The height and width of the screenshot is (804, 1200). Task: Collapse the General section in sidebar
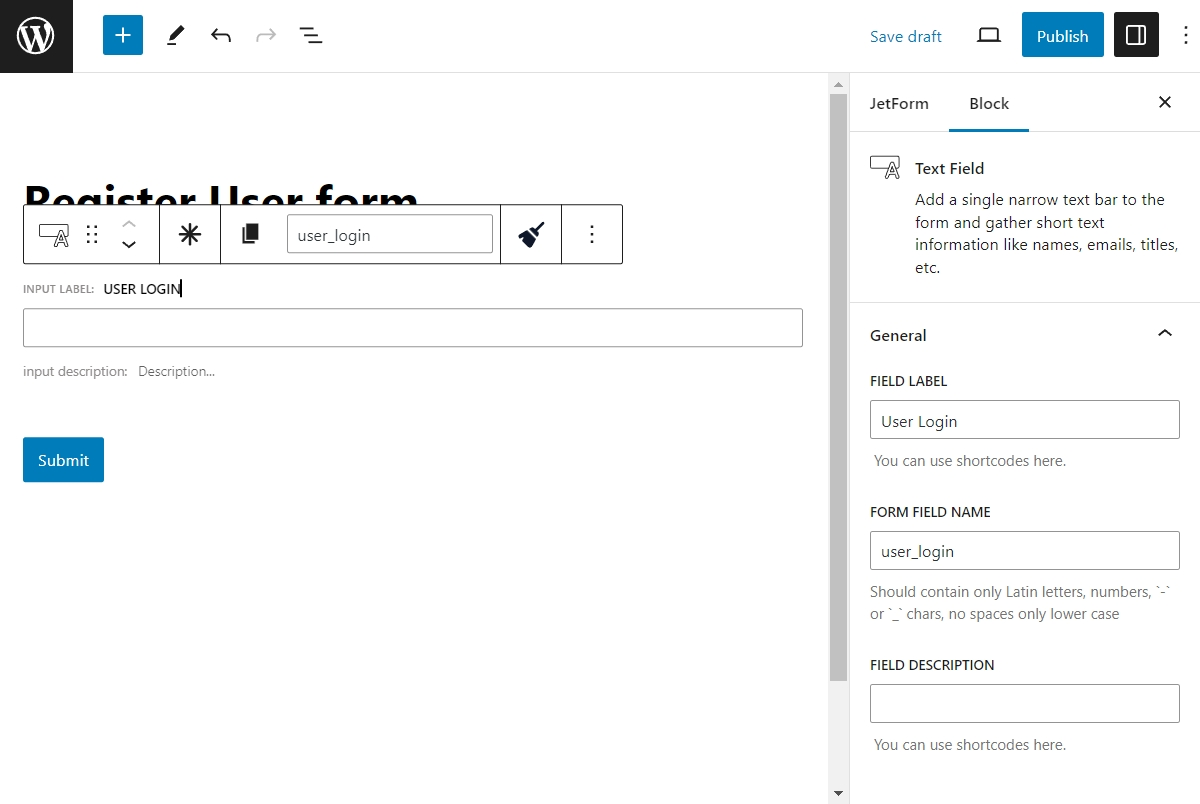1164,333
